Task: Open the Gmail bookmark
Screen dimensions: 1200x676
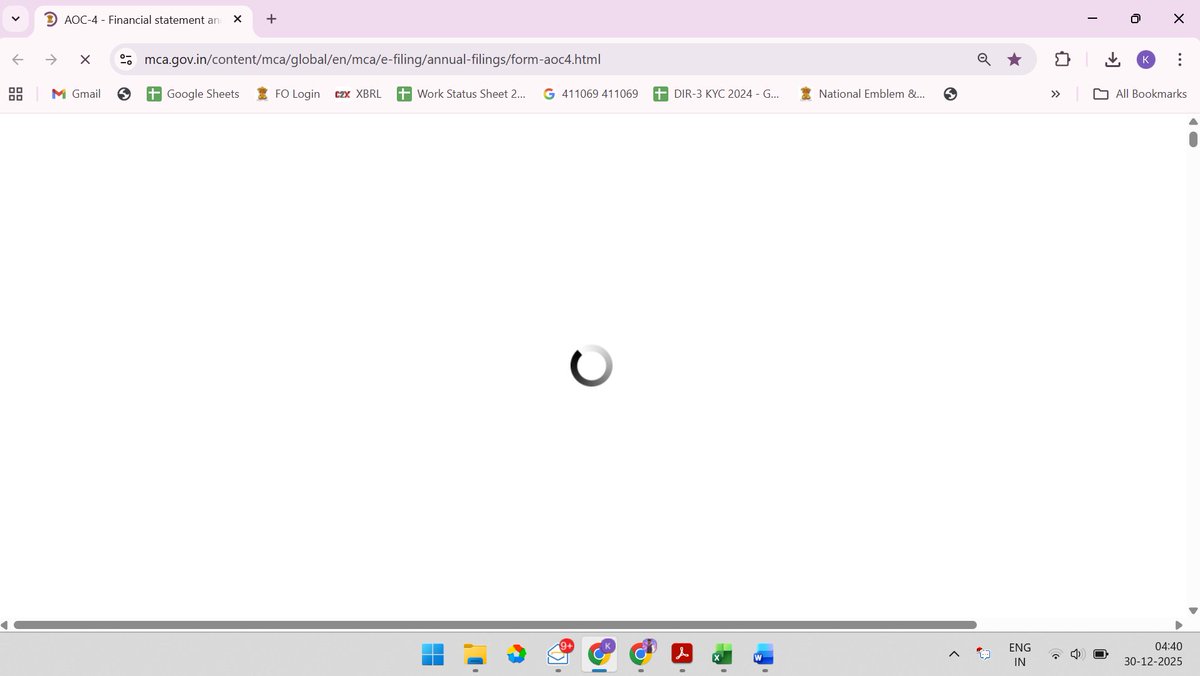Action: [76, 94]
